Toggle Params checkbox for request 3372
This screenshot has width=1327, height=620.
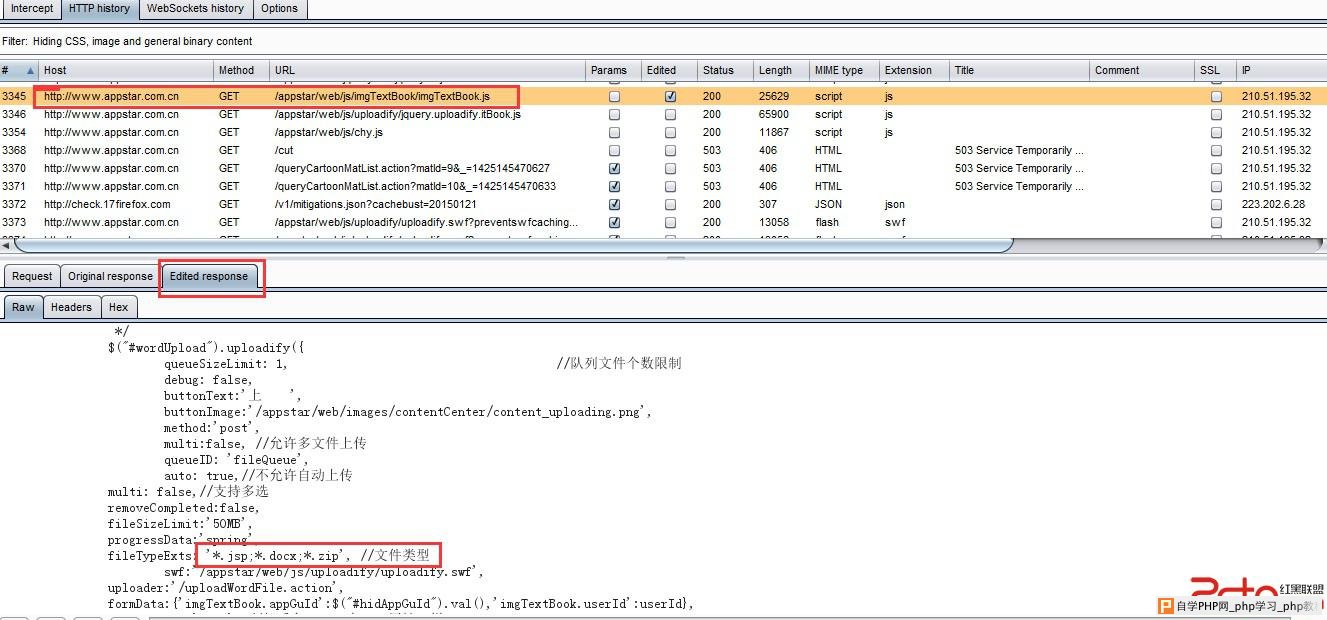pyautogui.click(x=614, y=205)
